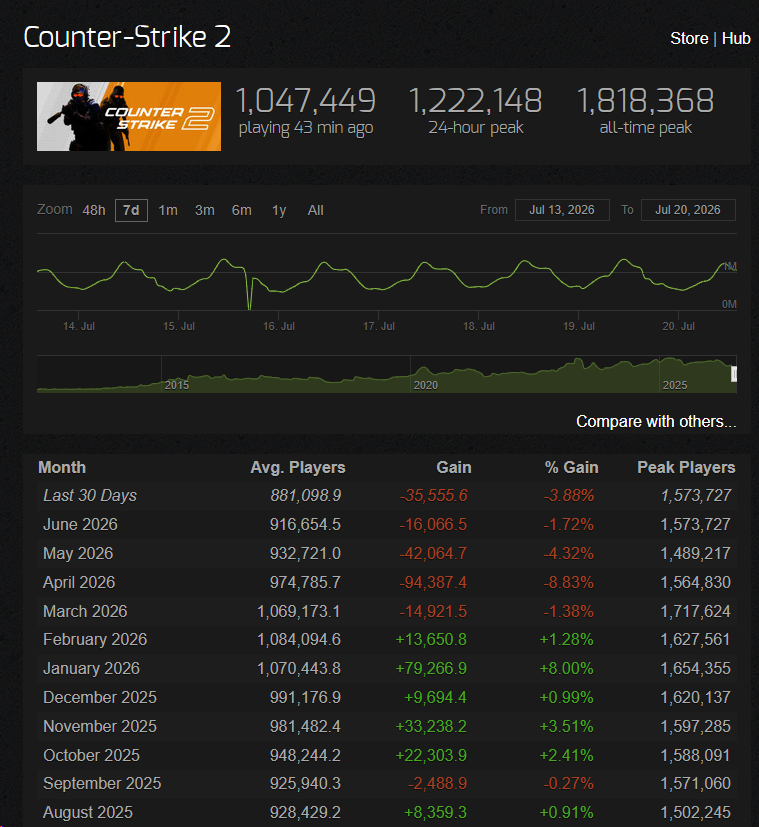Click the +8,359.3 gain value
Screen dimensions: 759x827
point(435,812)
